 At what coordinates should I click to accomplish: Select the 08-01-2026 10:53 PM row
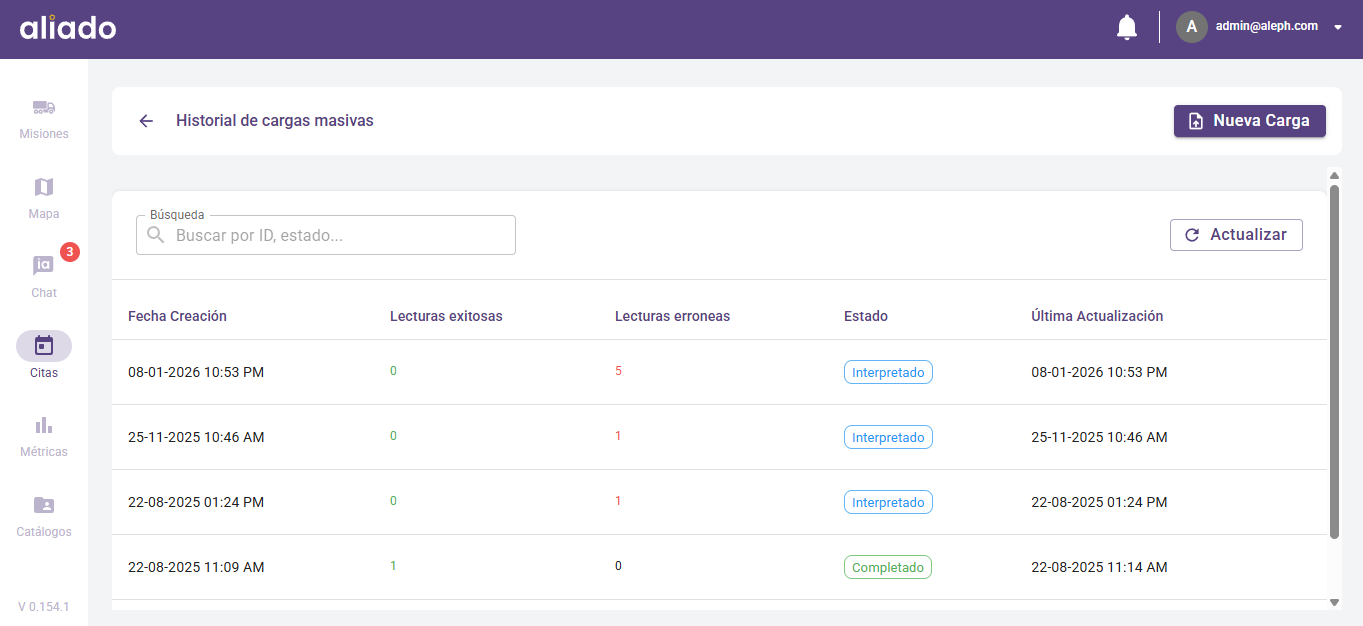[x=196, y=372]
